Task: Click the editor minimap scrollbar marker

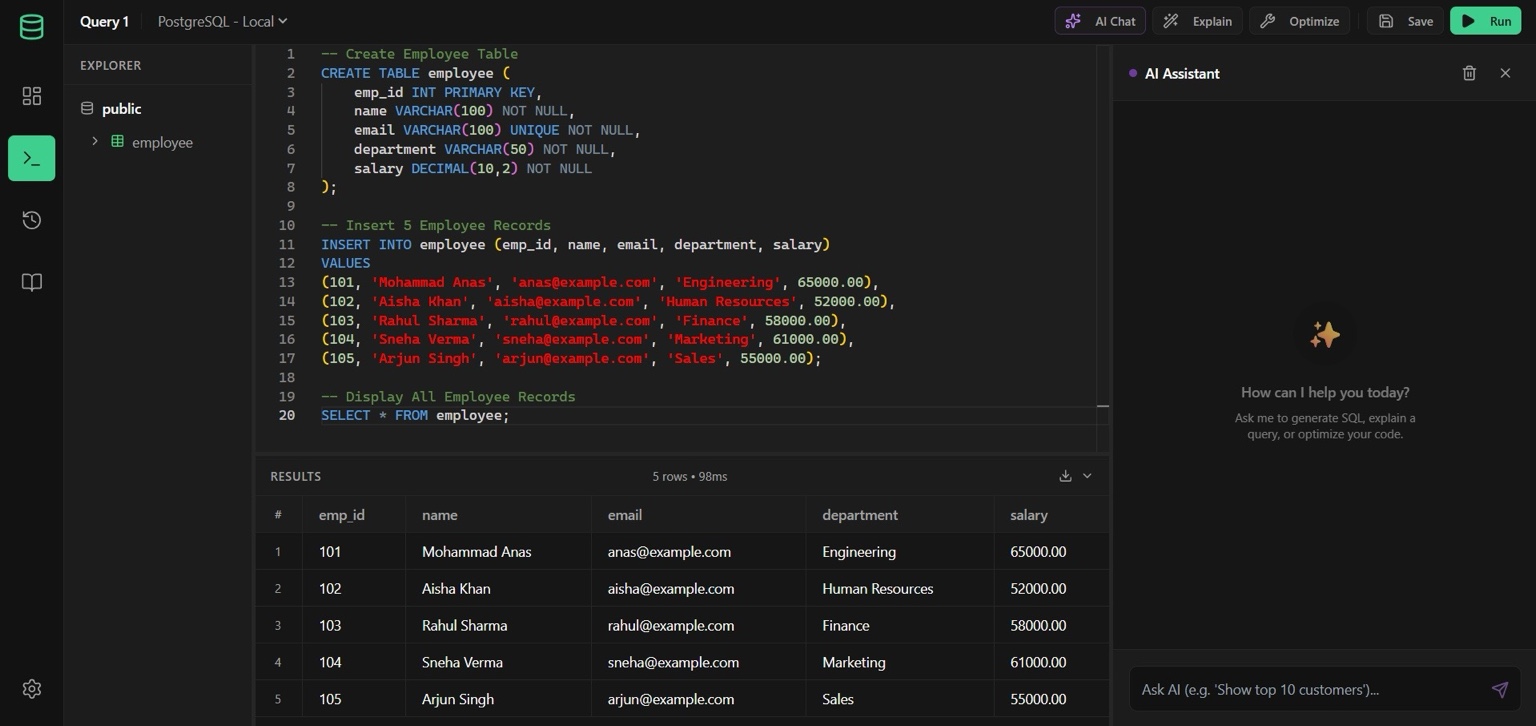Action: click(x=1103, y=406)
